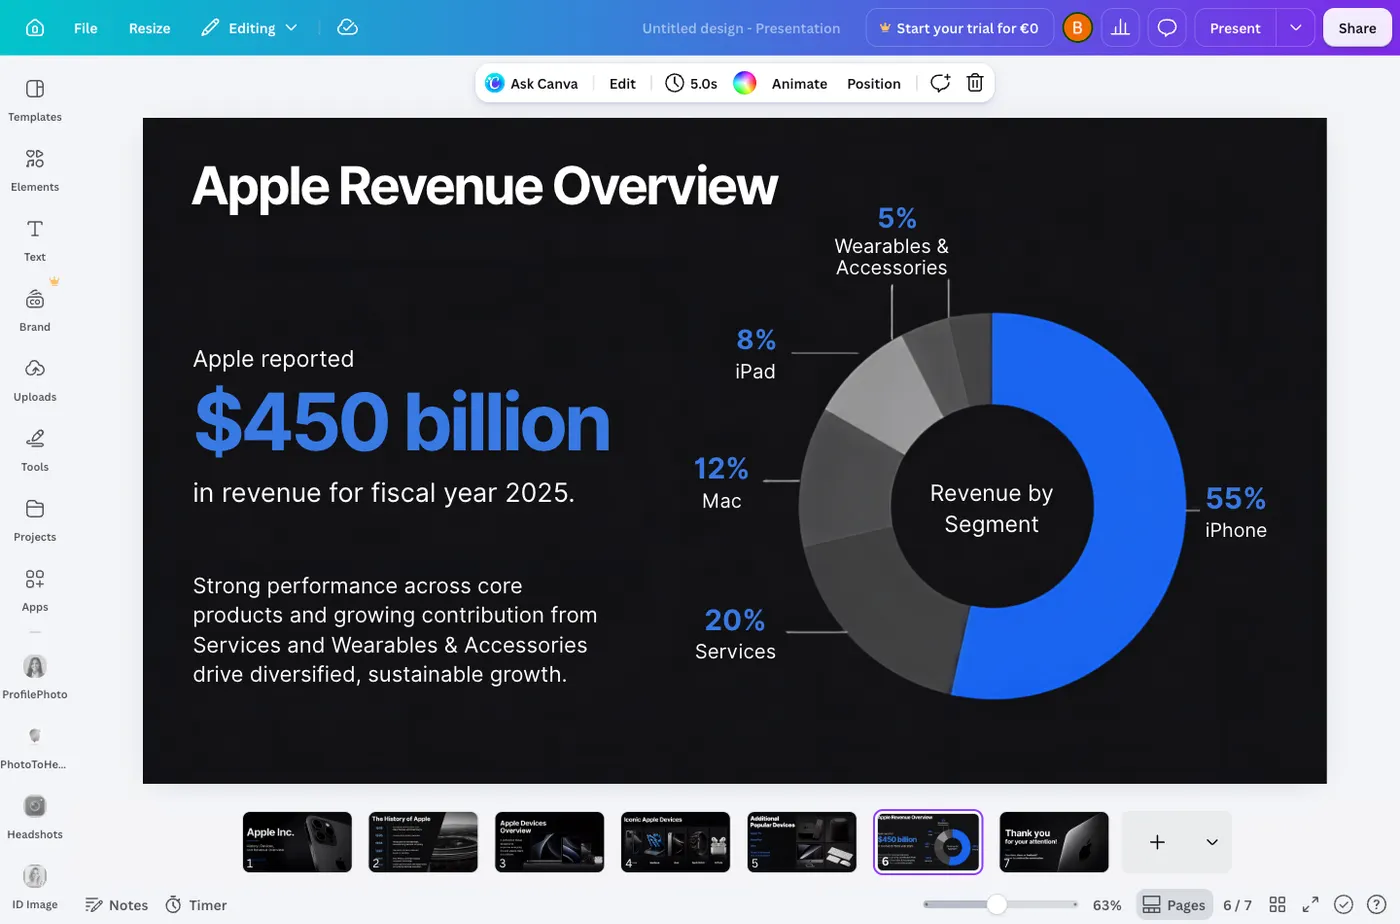Open the Position panel

click(874, 83)
